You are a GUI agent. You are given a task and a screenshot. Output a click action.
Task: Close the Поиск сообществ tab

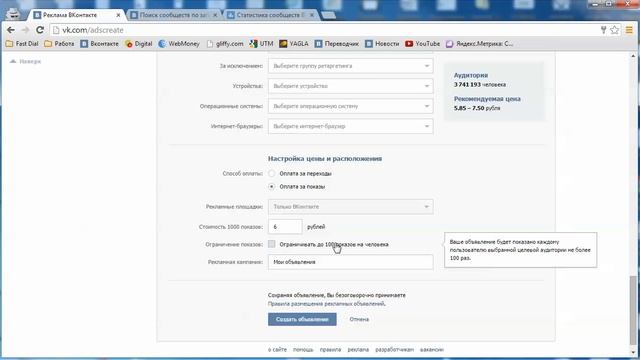point(215,15)
